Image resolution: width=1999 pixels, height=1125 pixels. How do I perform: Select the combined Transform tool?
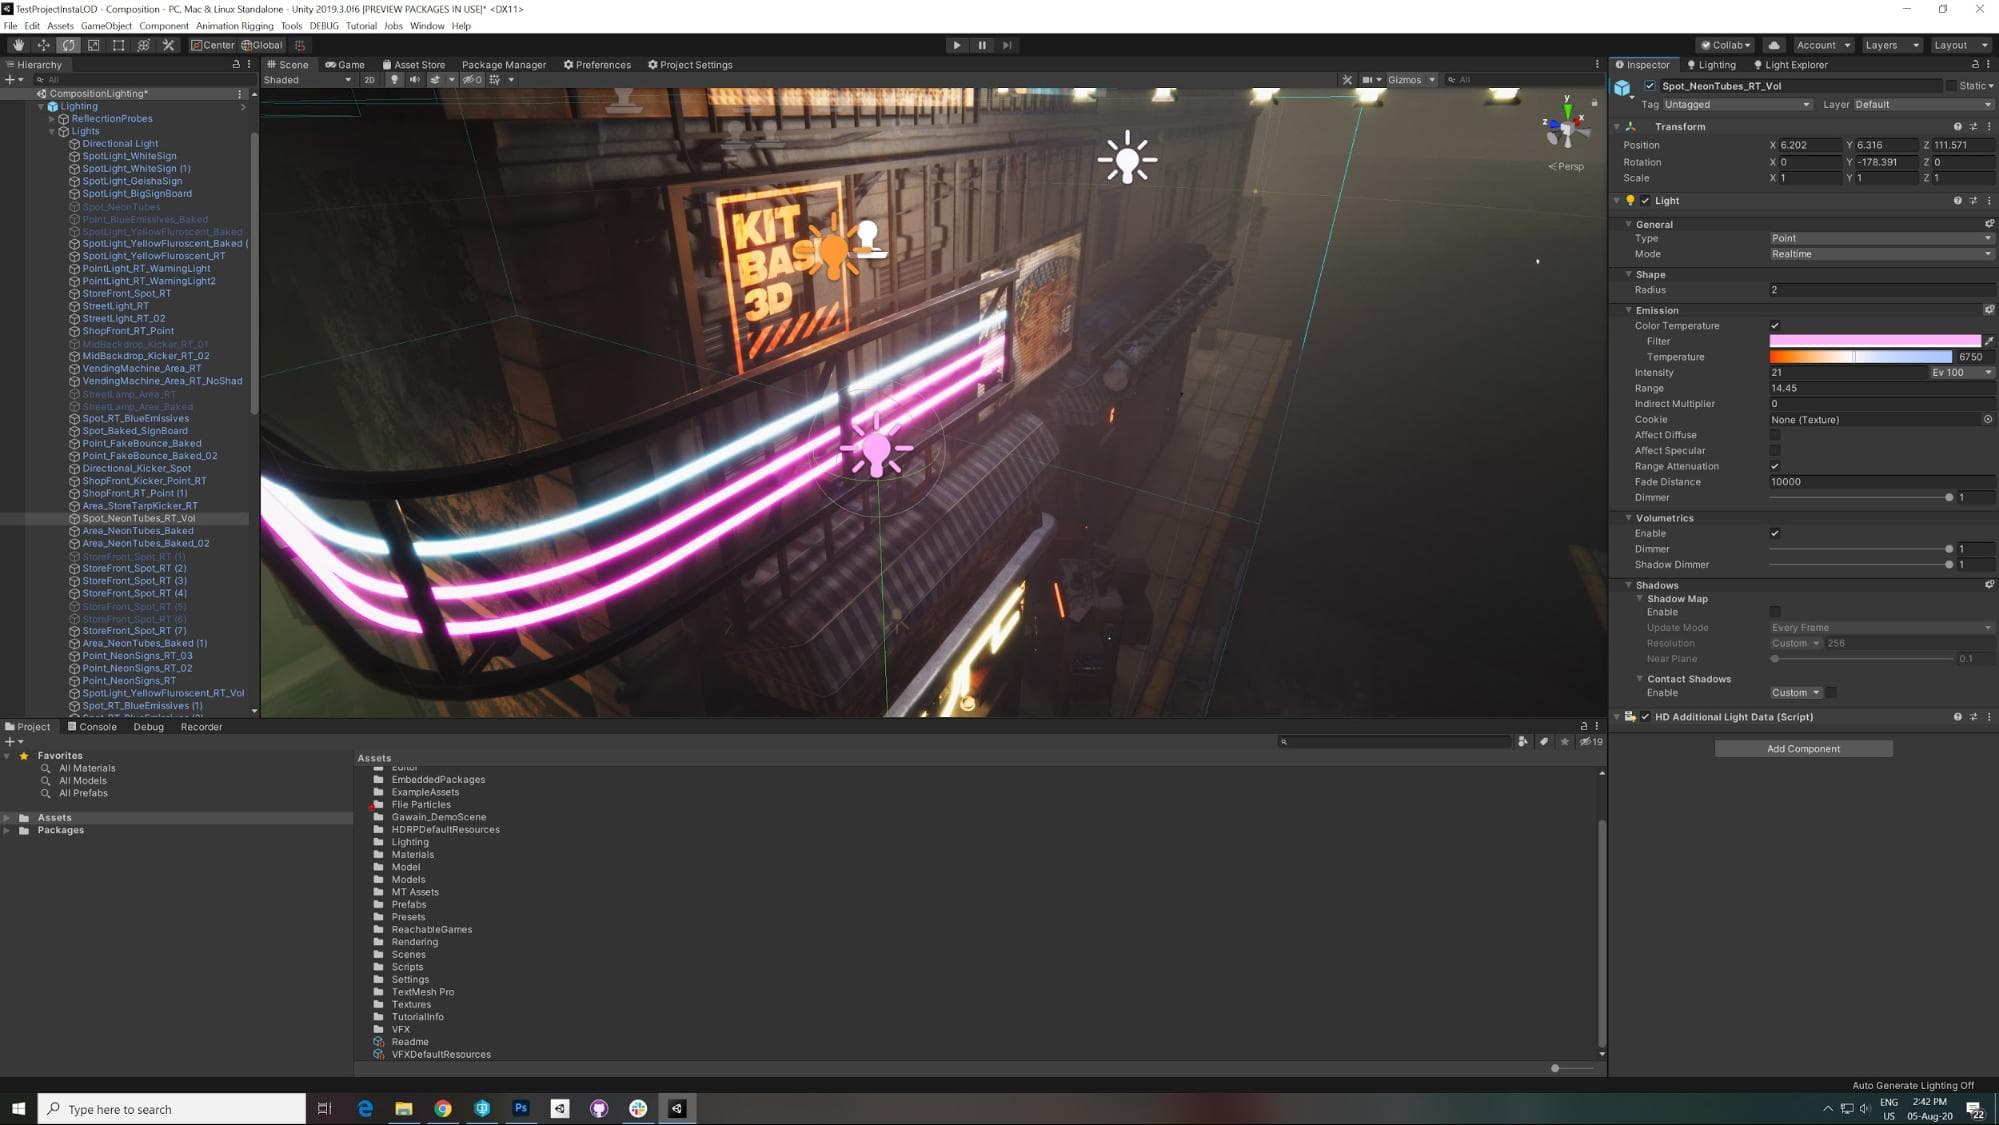tap(143, 45)
